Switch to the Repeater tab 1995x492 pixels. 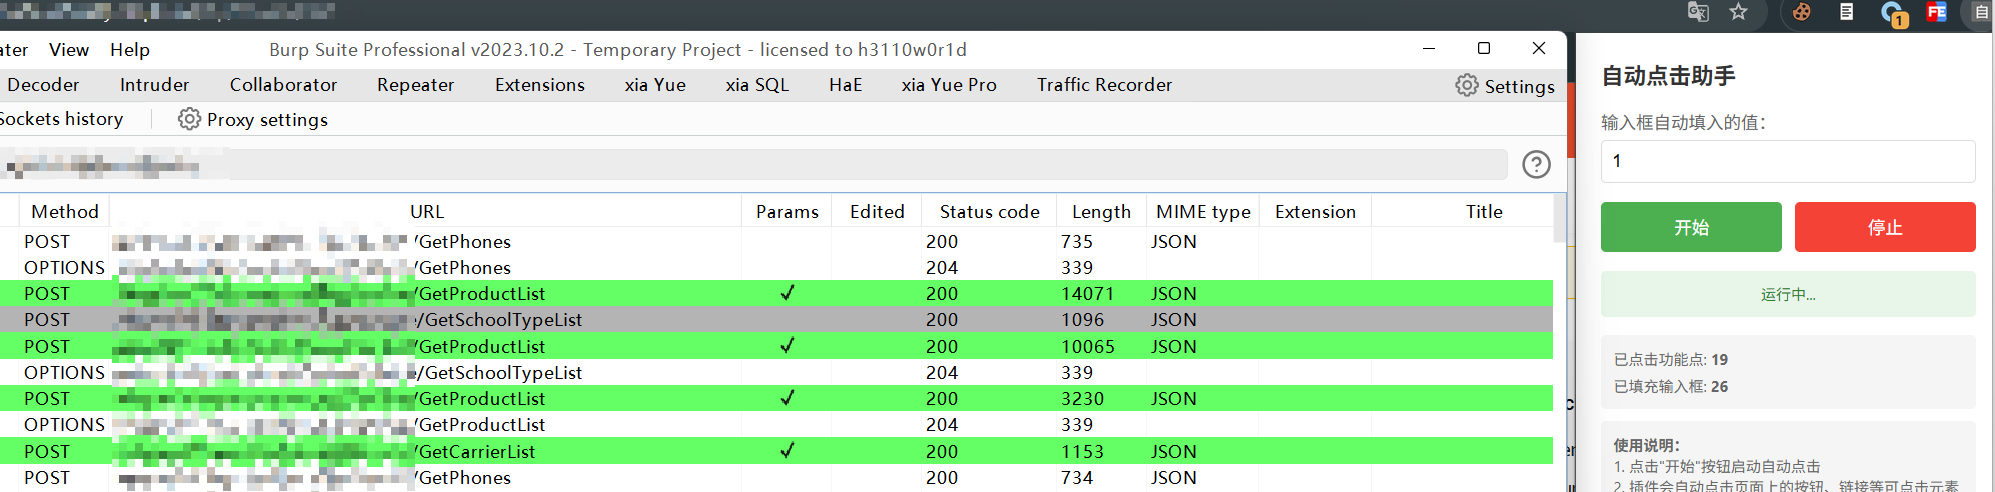415,85
